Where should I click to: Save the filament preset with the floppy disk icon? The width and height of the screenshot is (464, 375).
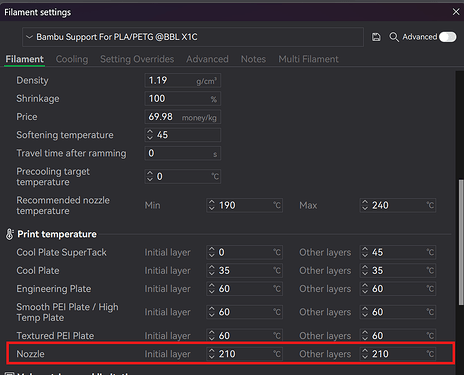point(376,37)
